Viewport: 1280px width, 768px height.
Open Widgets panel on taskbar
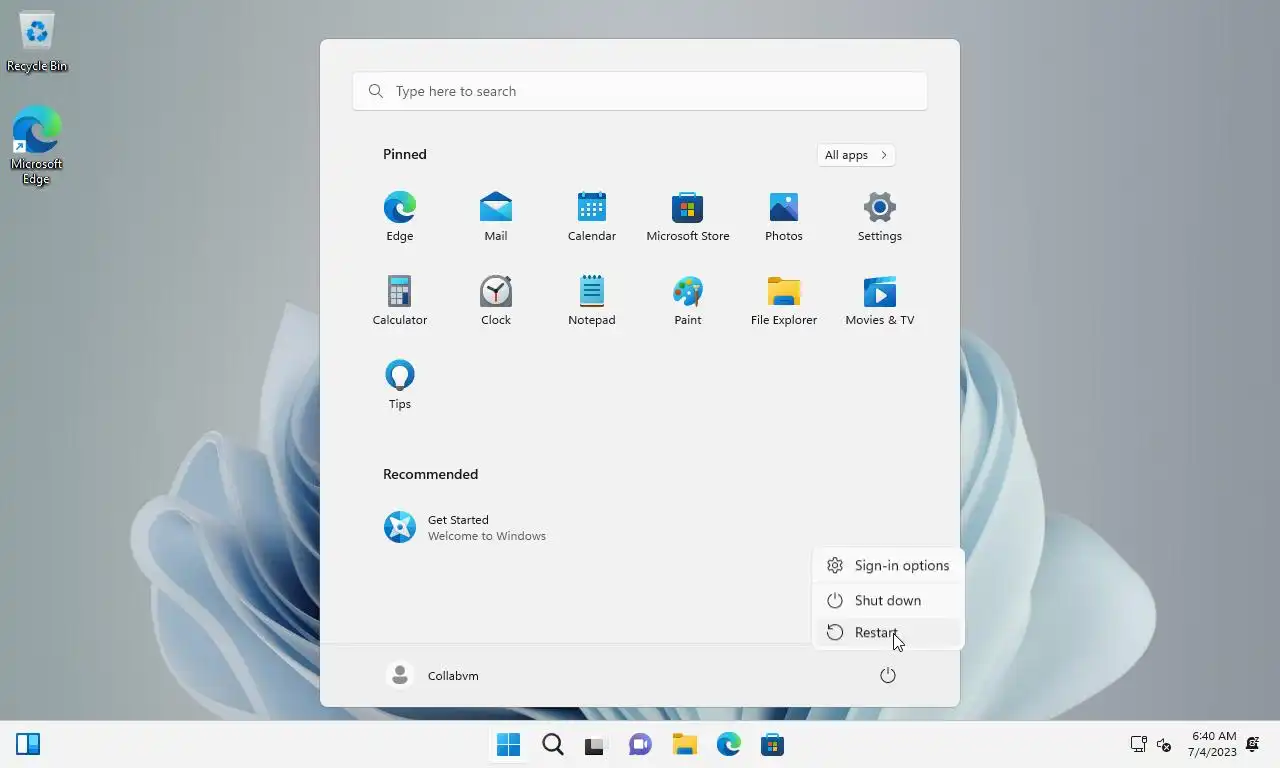[28, 745]
